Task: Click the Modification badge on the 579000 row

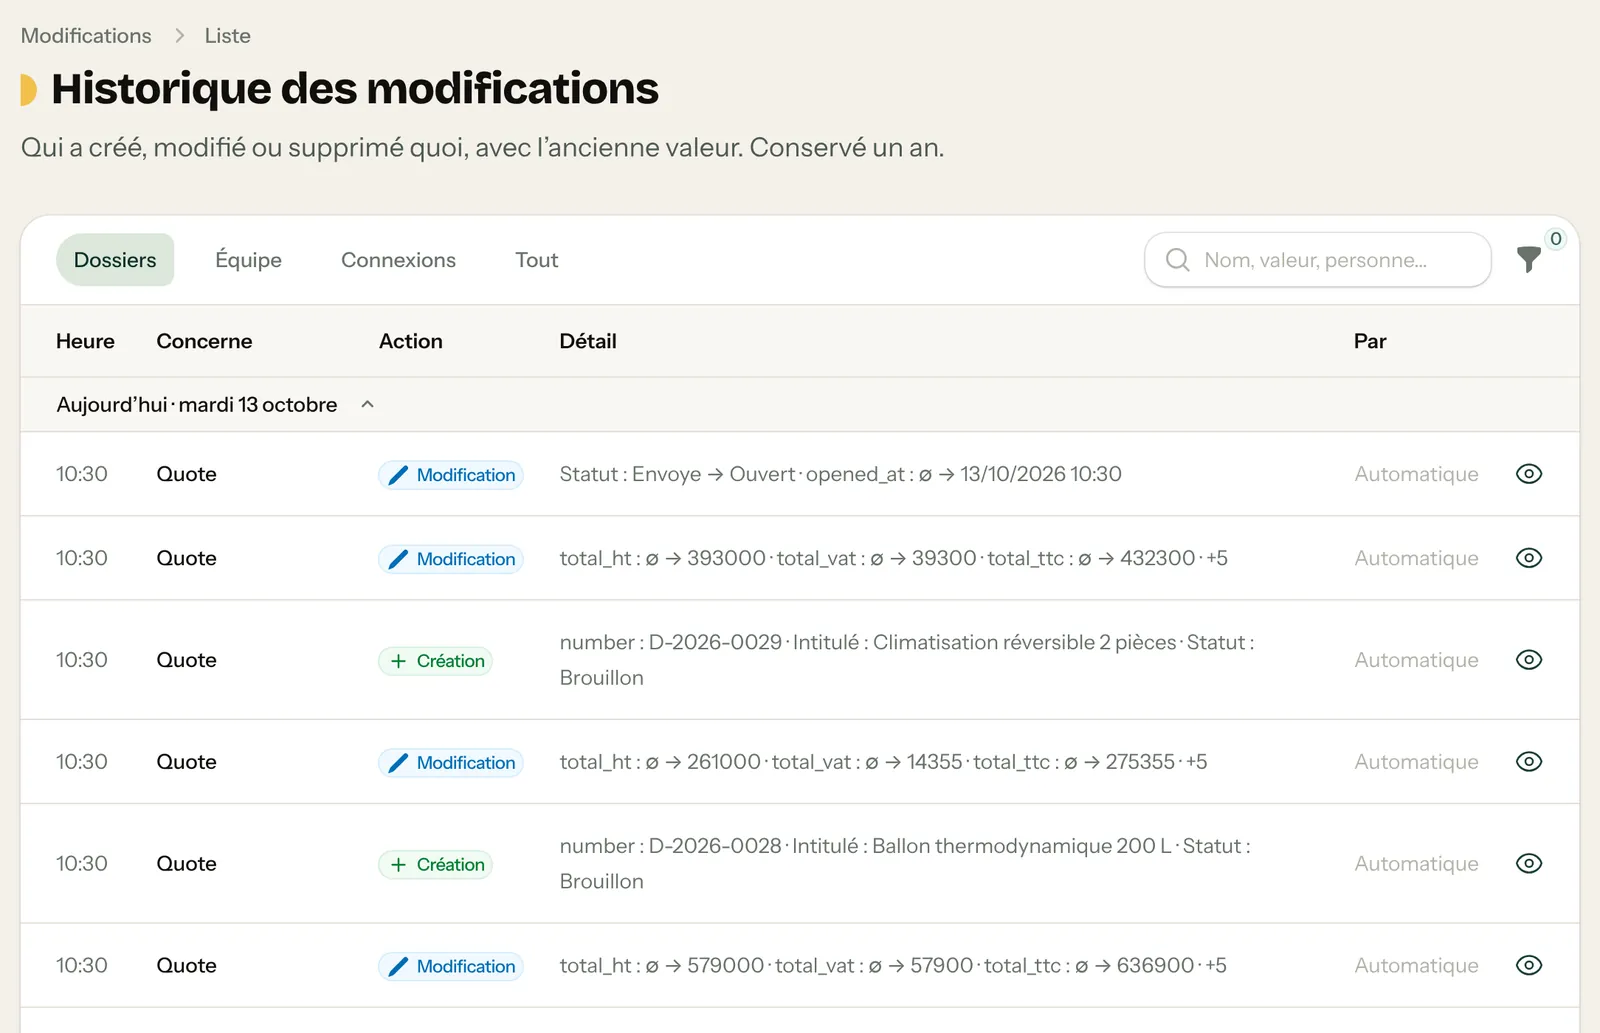Action: click(451, 967)
